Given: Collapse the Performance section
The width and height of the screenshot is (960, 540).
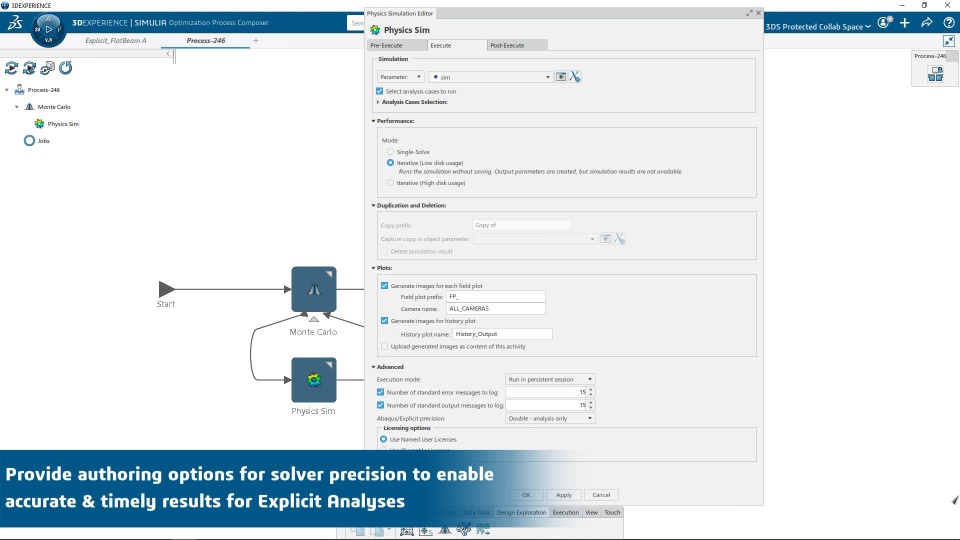Looking at the screenshot, I should [373, 121].
